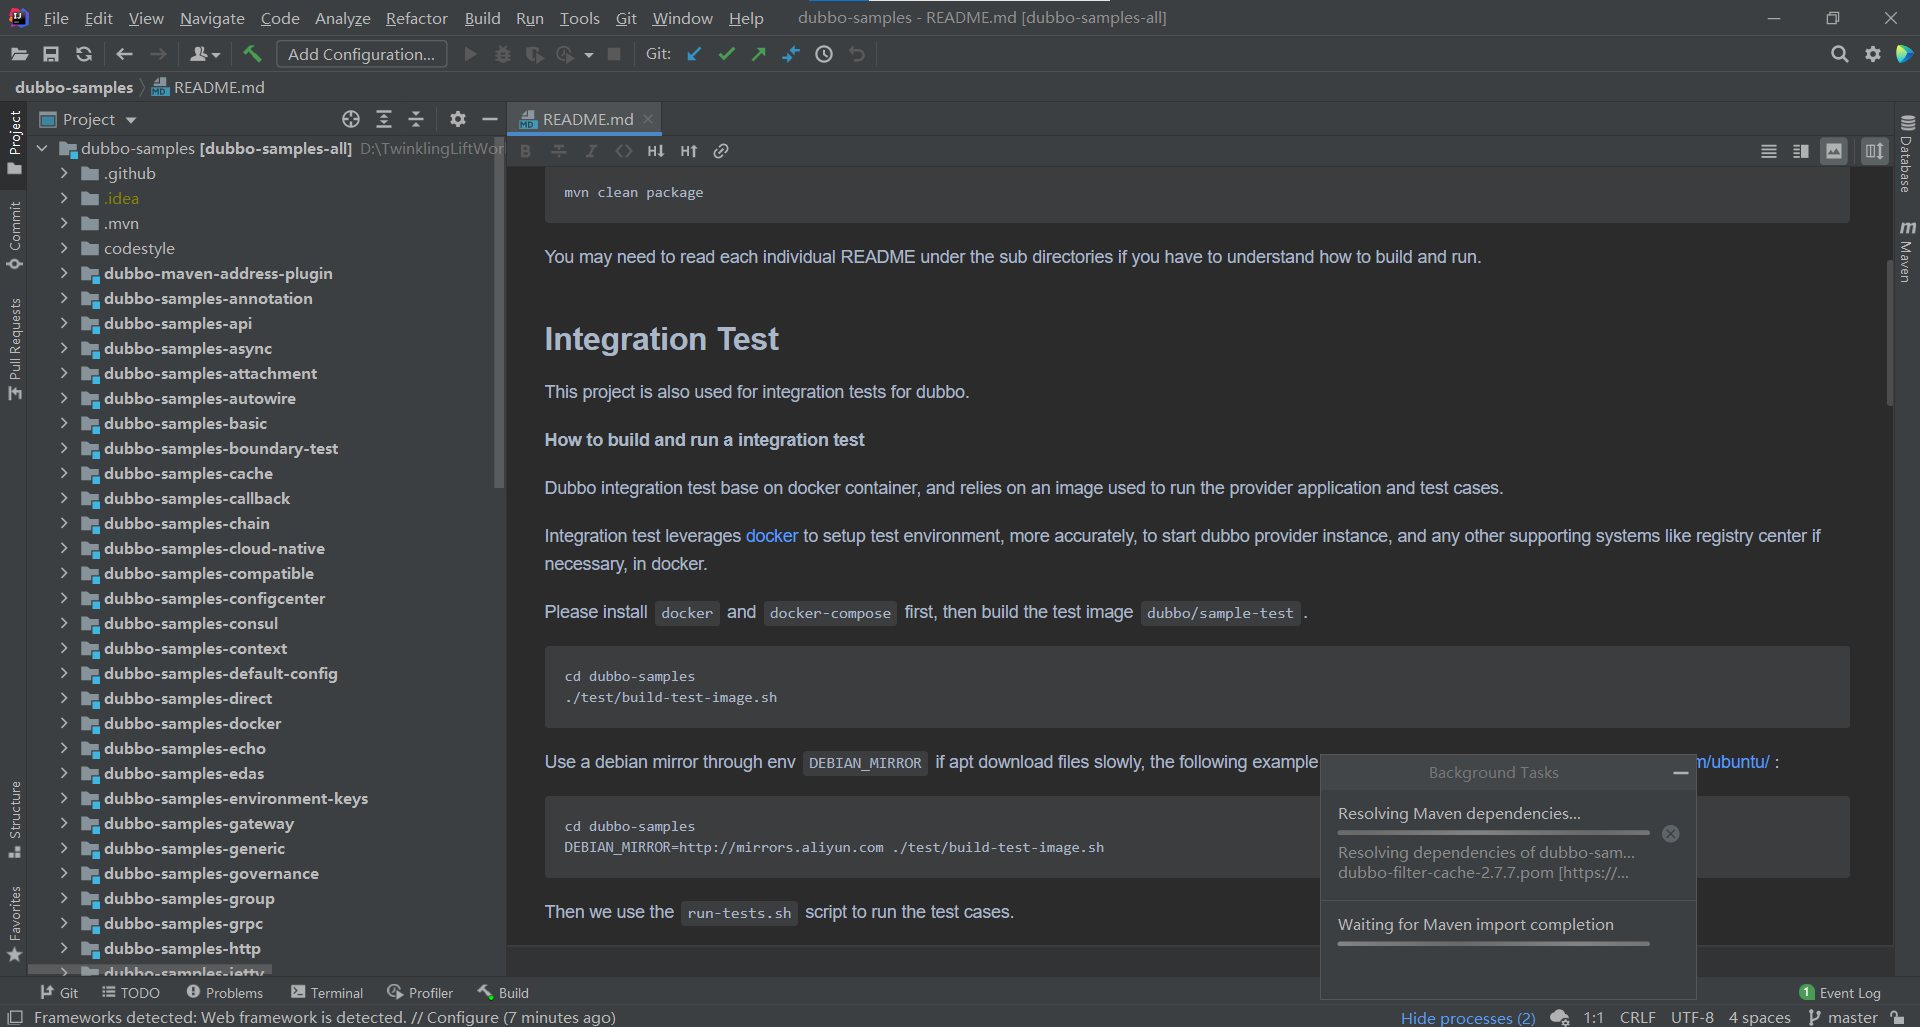Image resolution: width=1920 pixels, height=1027 pixels.
Task: Select the README.md editor tab
Action: 586,119
